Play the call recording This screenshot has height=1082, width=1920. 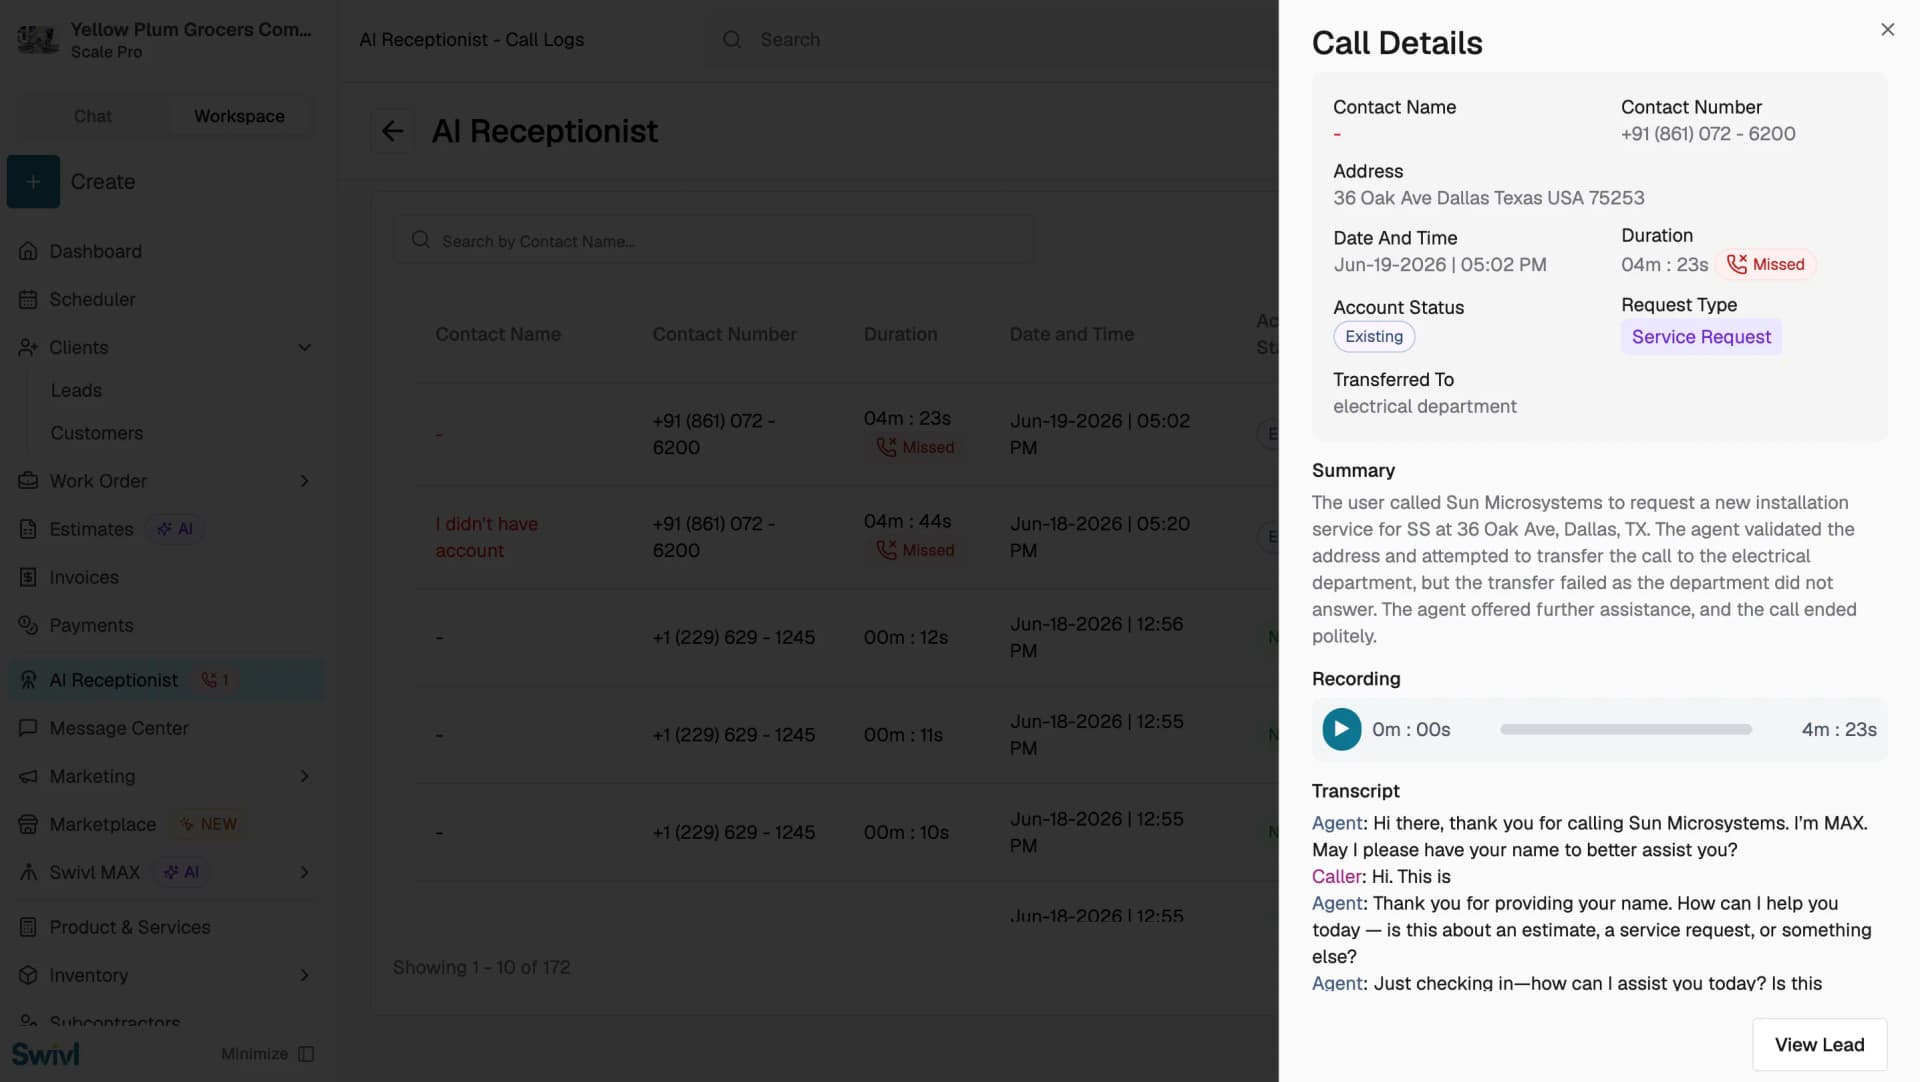tap(1341, 729)
